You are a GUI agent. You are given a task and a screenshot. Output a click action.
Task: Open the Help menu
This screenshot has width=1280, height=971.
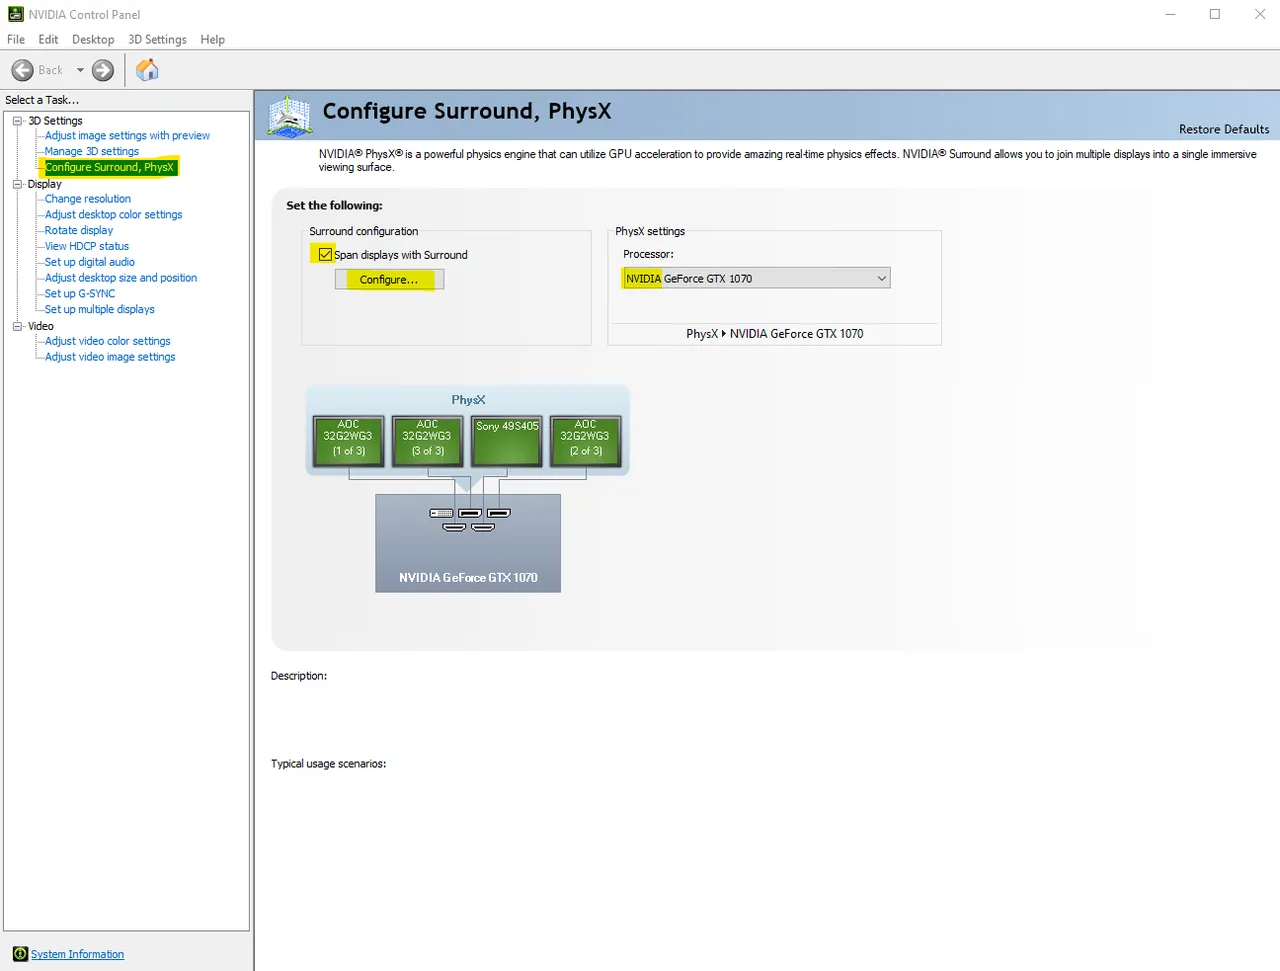[x=212, y=39]
